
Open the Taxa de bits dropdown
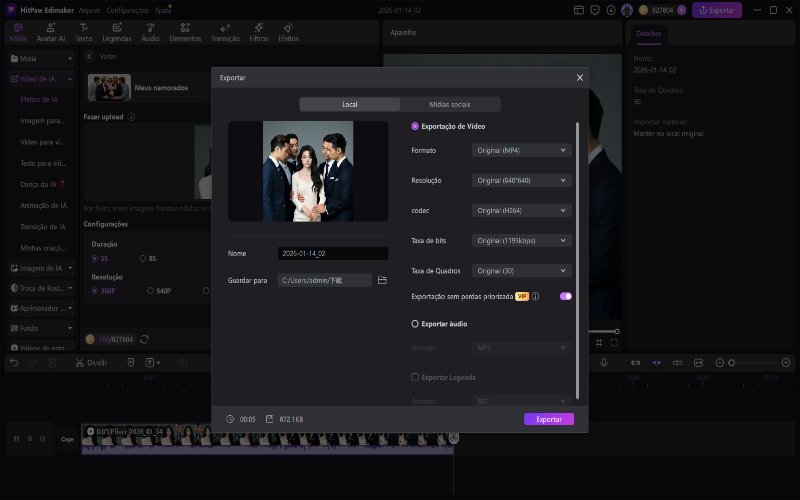pos(521,241)
